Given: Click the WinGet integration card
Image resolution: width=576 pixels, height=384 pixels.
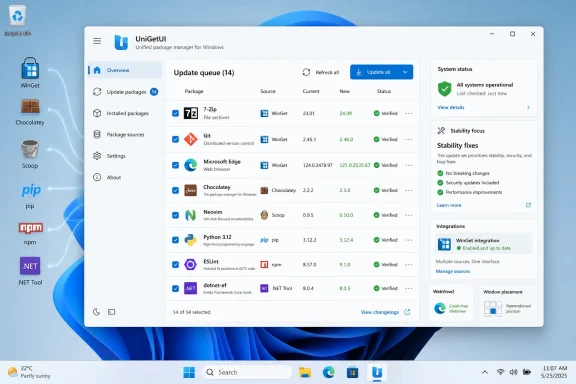Looking at the screenshot, I should (x=483, y=244).
